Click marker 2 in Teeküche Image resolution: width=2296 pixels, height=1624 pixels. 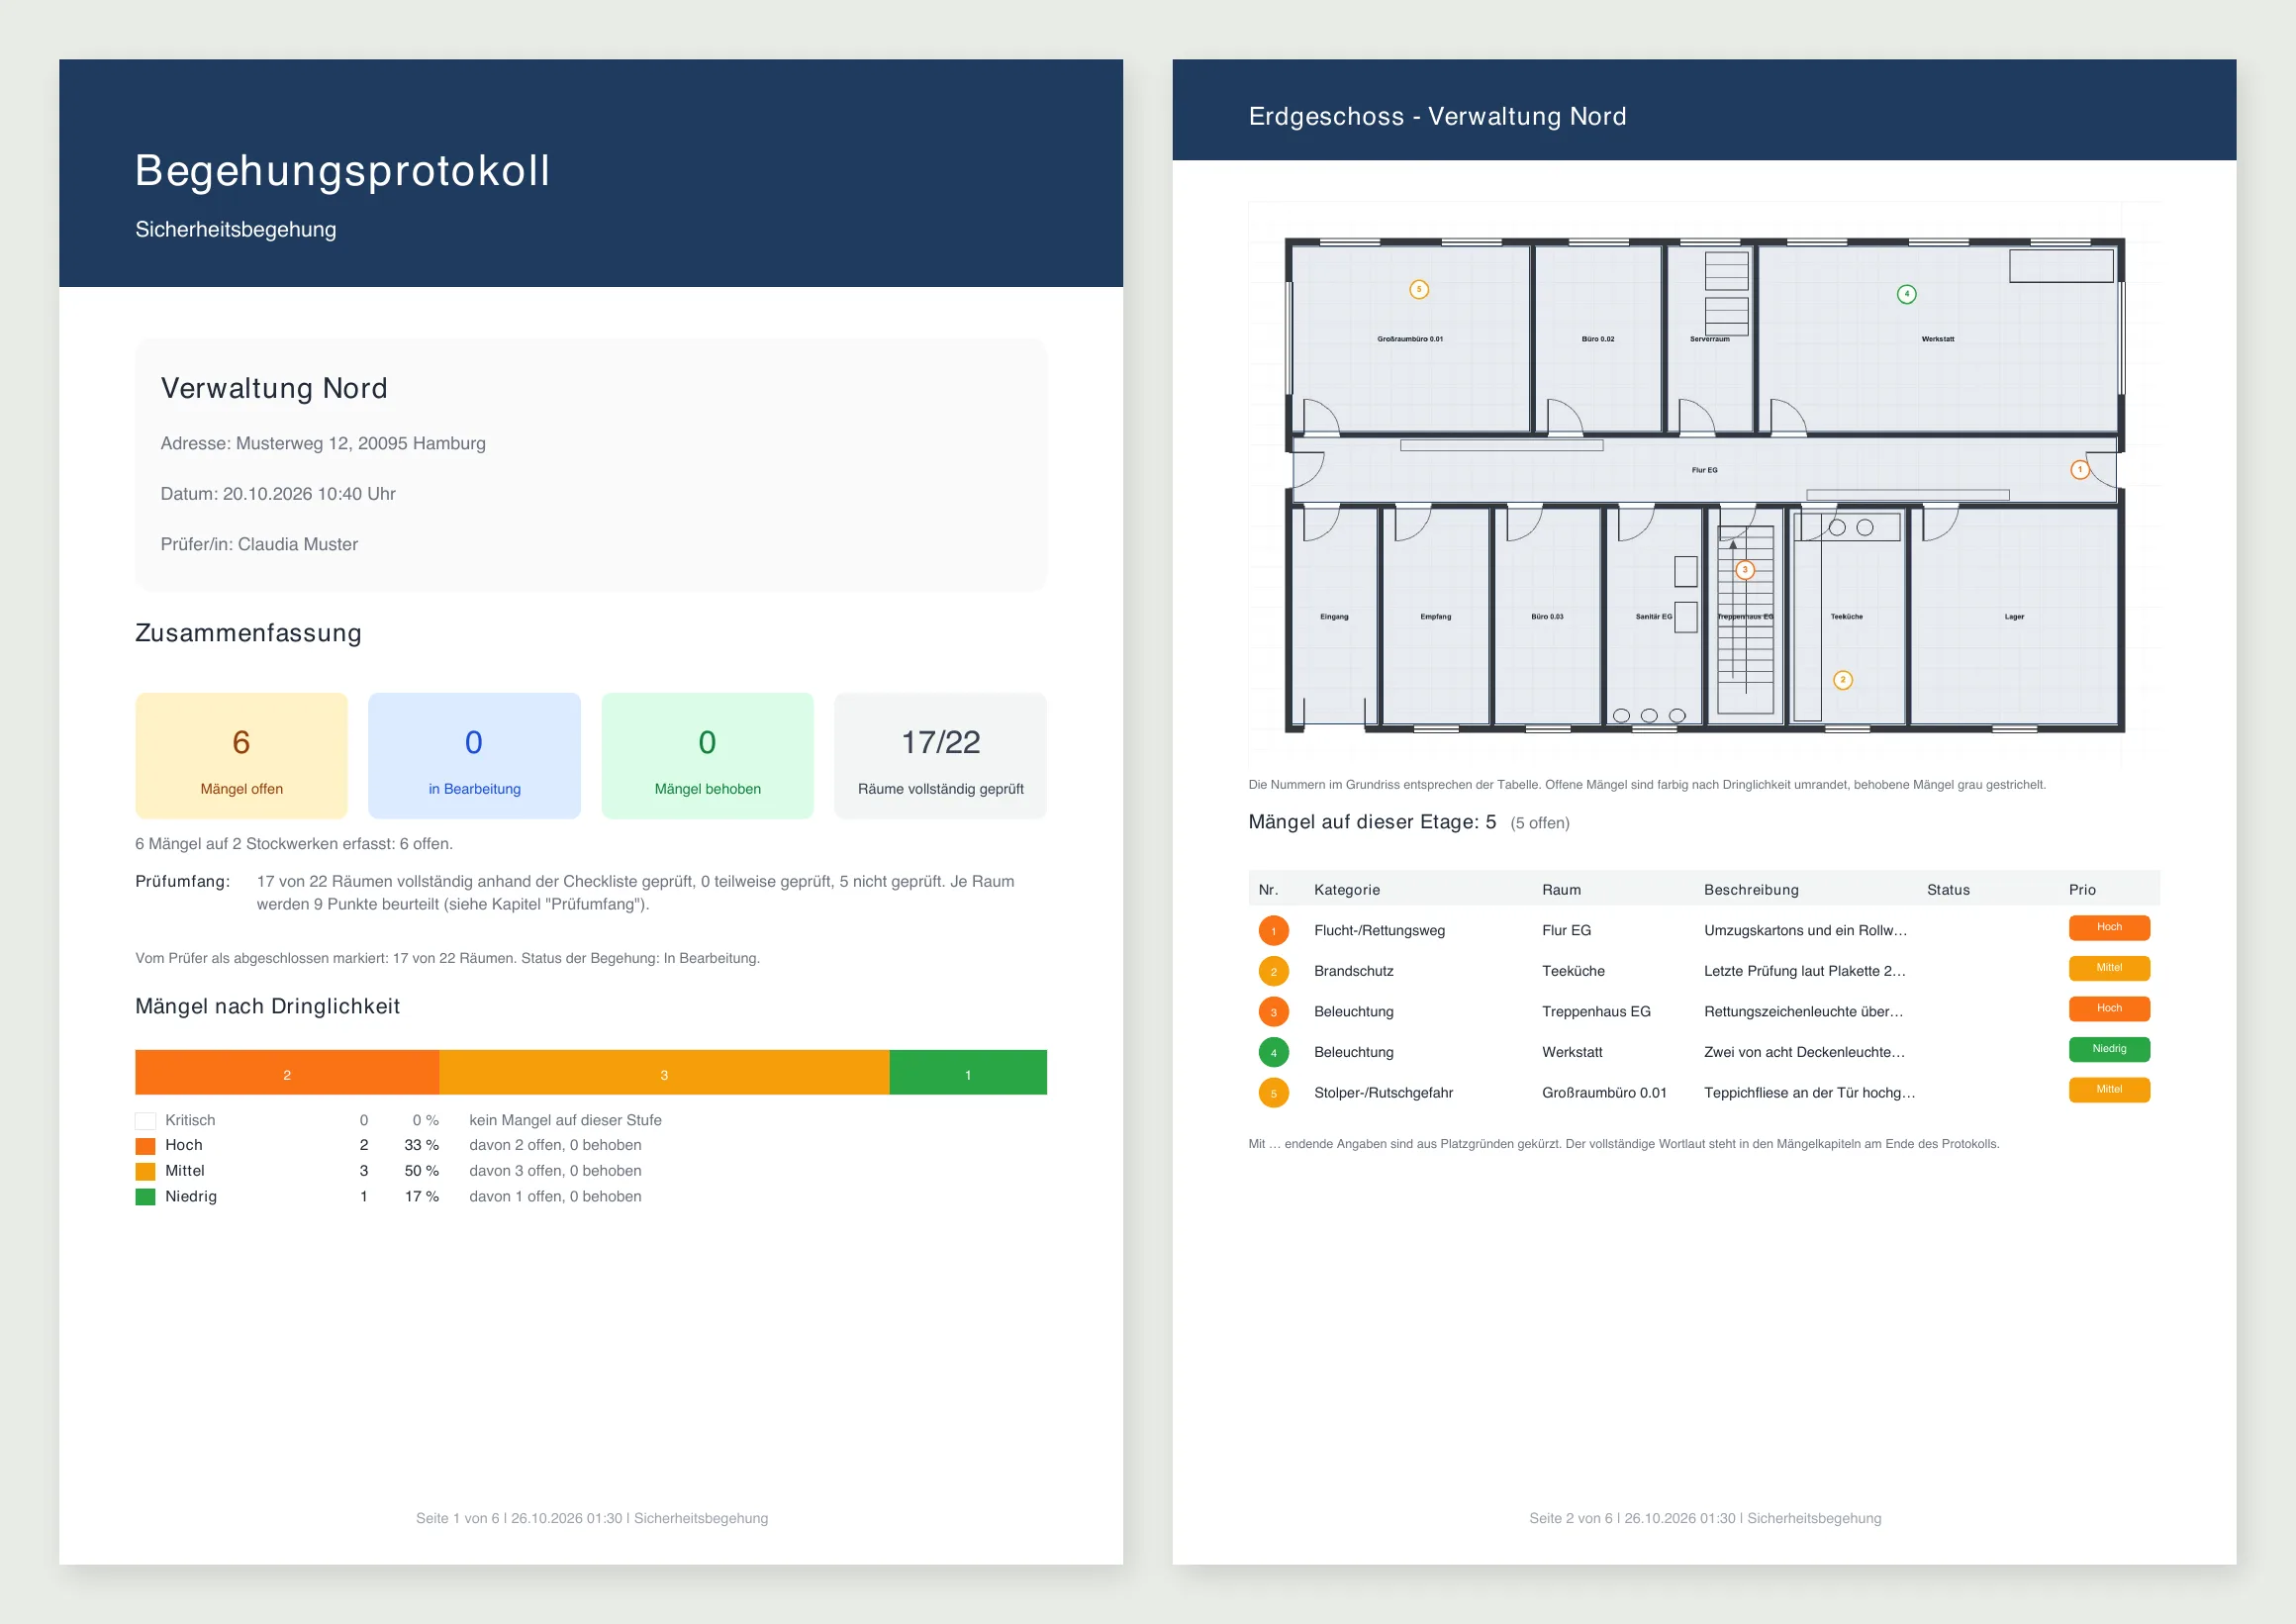pyautogui.click(x=1843, y=680)
